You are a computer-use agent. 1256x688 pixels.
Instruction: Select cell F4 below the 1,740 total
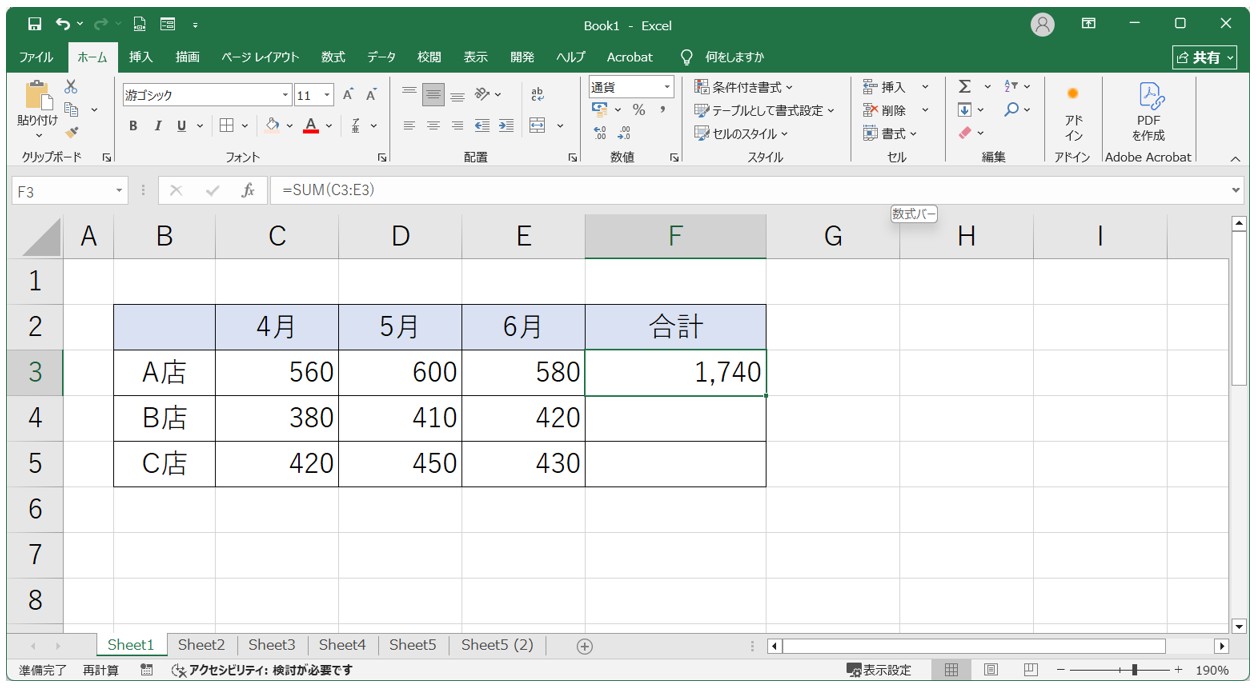[x=675, y=418]
